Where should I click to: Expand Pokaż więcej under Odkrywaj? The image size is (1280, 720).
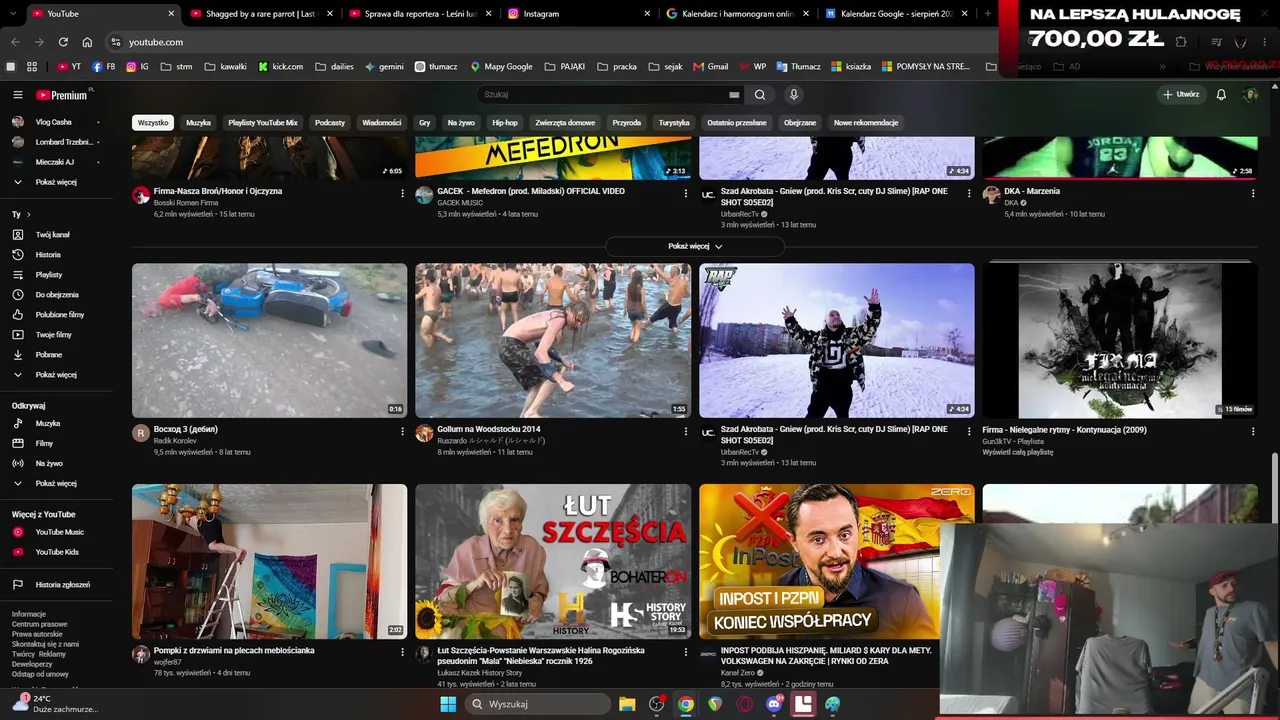(56, 484)
